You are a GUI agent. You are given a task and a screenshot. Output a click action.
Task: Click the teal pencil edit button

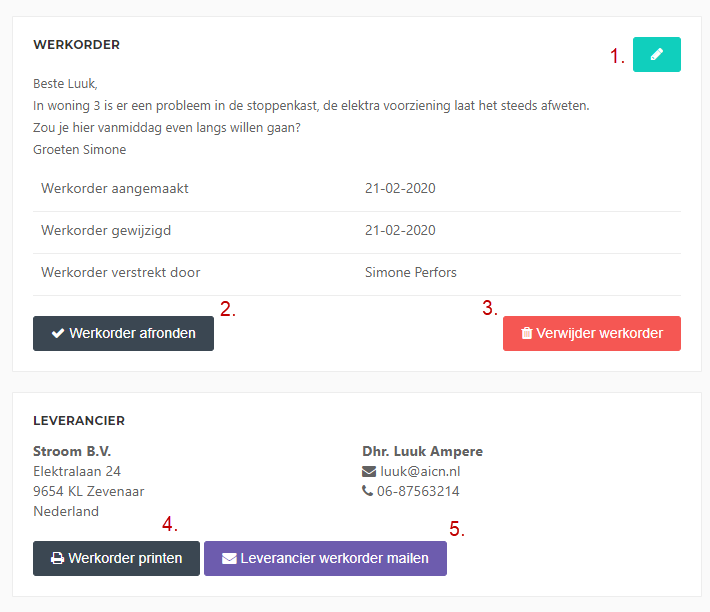(657, 54)
